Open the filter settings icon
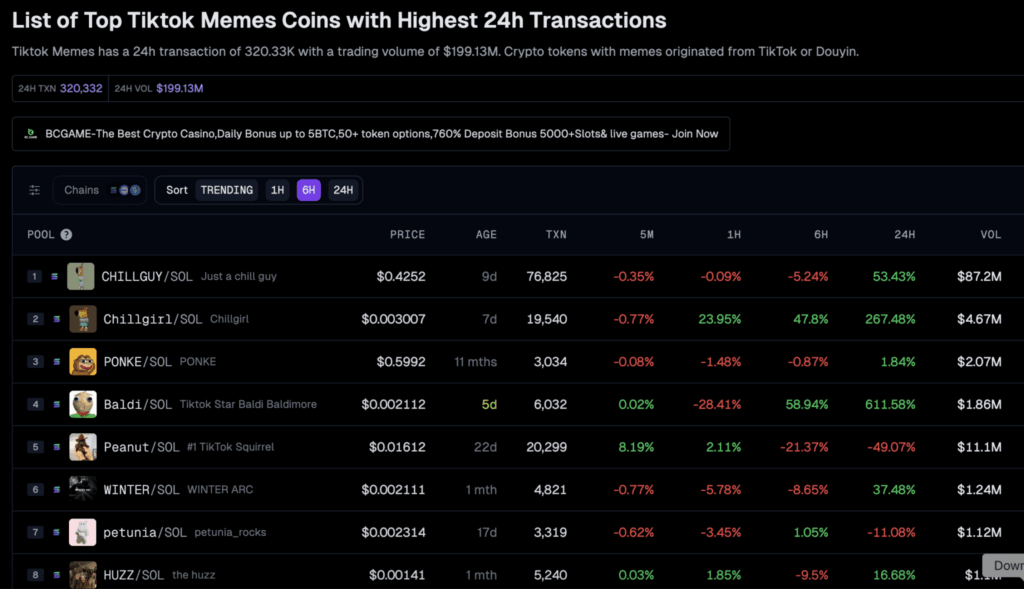Image resolution: width=1024 pixels, height=589 pixels. coord(34,189)
